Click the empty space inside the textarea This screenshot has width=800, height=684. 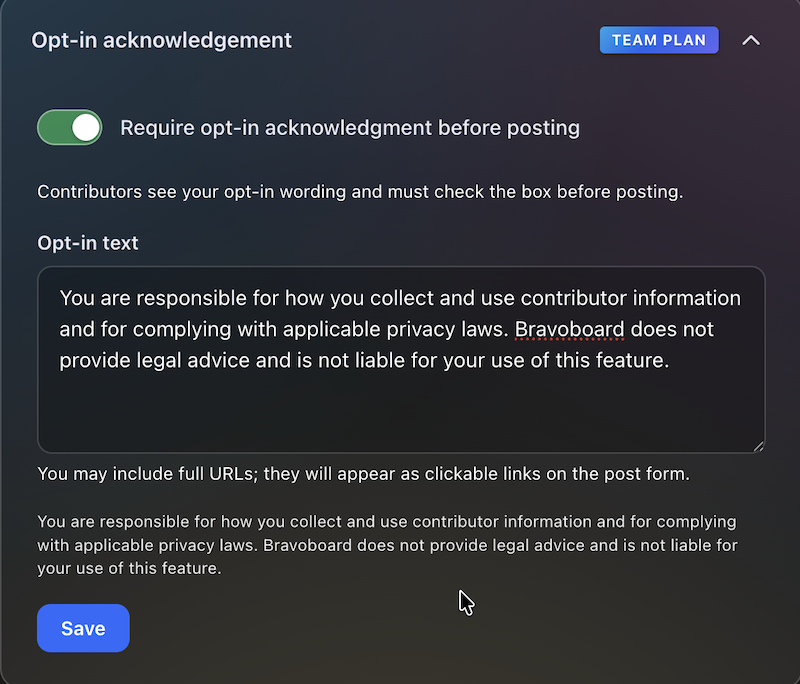[x=400, y=415]
